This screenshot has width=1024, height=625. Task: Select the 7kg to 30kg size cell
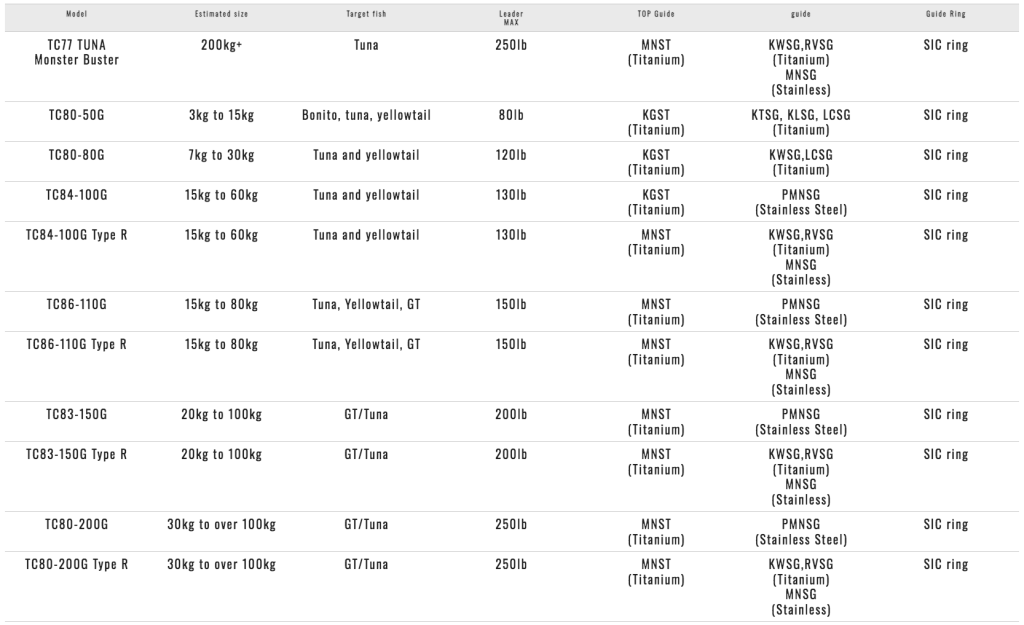click(221, 156)
